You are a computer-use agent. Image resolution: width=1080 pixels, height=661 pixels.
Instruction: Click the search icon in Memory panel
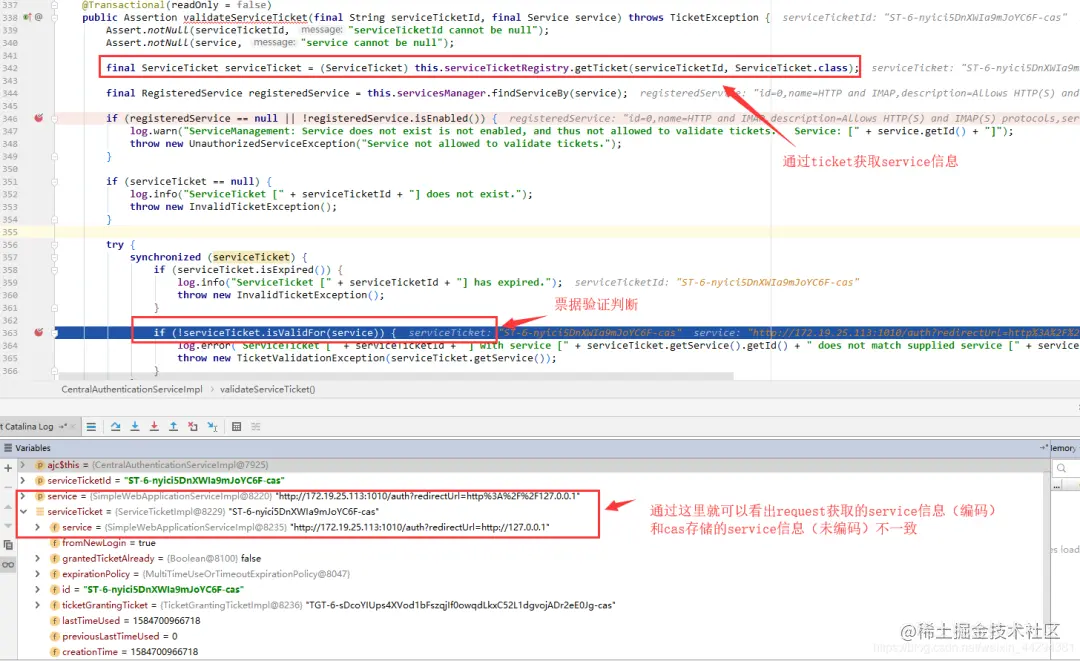click(1061, 468)
